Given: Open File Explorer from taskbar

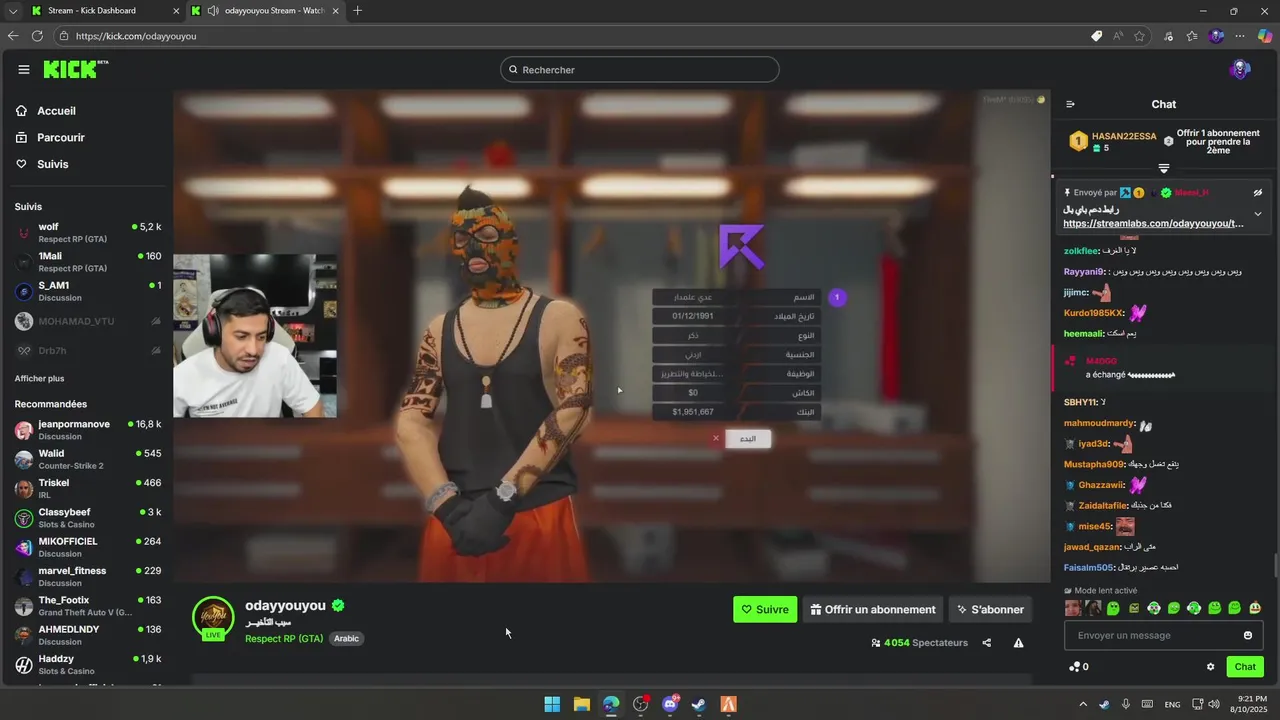Looking at the screenshot, I should [582, 704].
